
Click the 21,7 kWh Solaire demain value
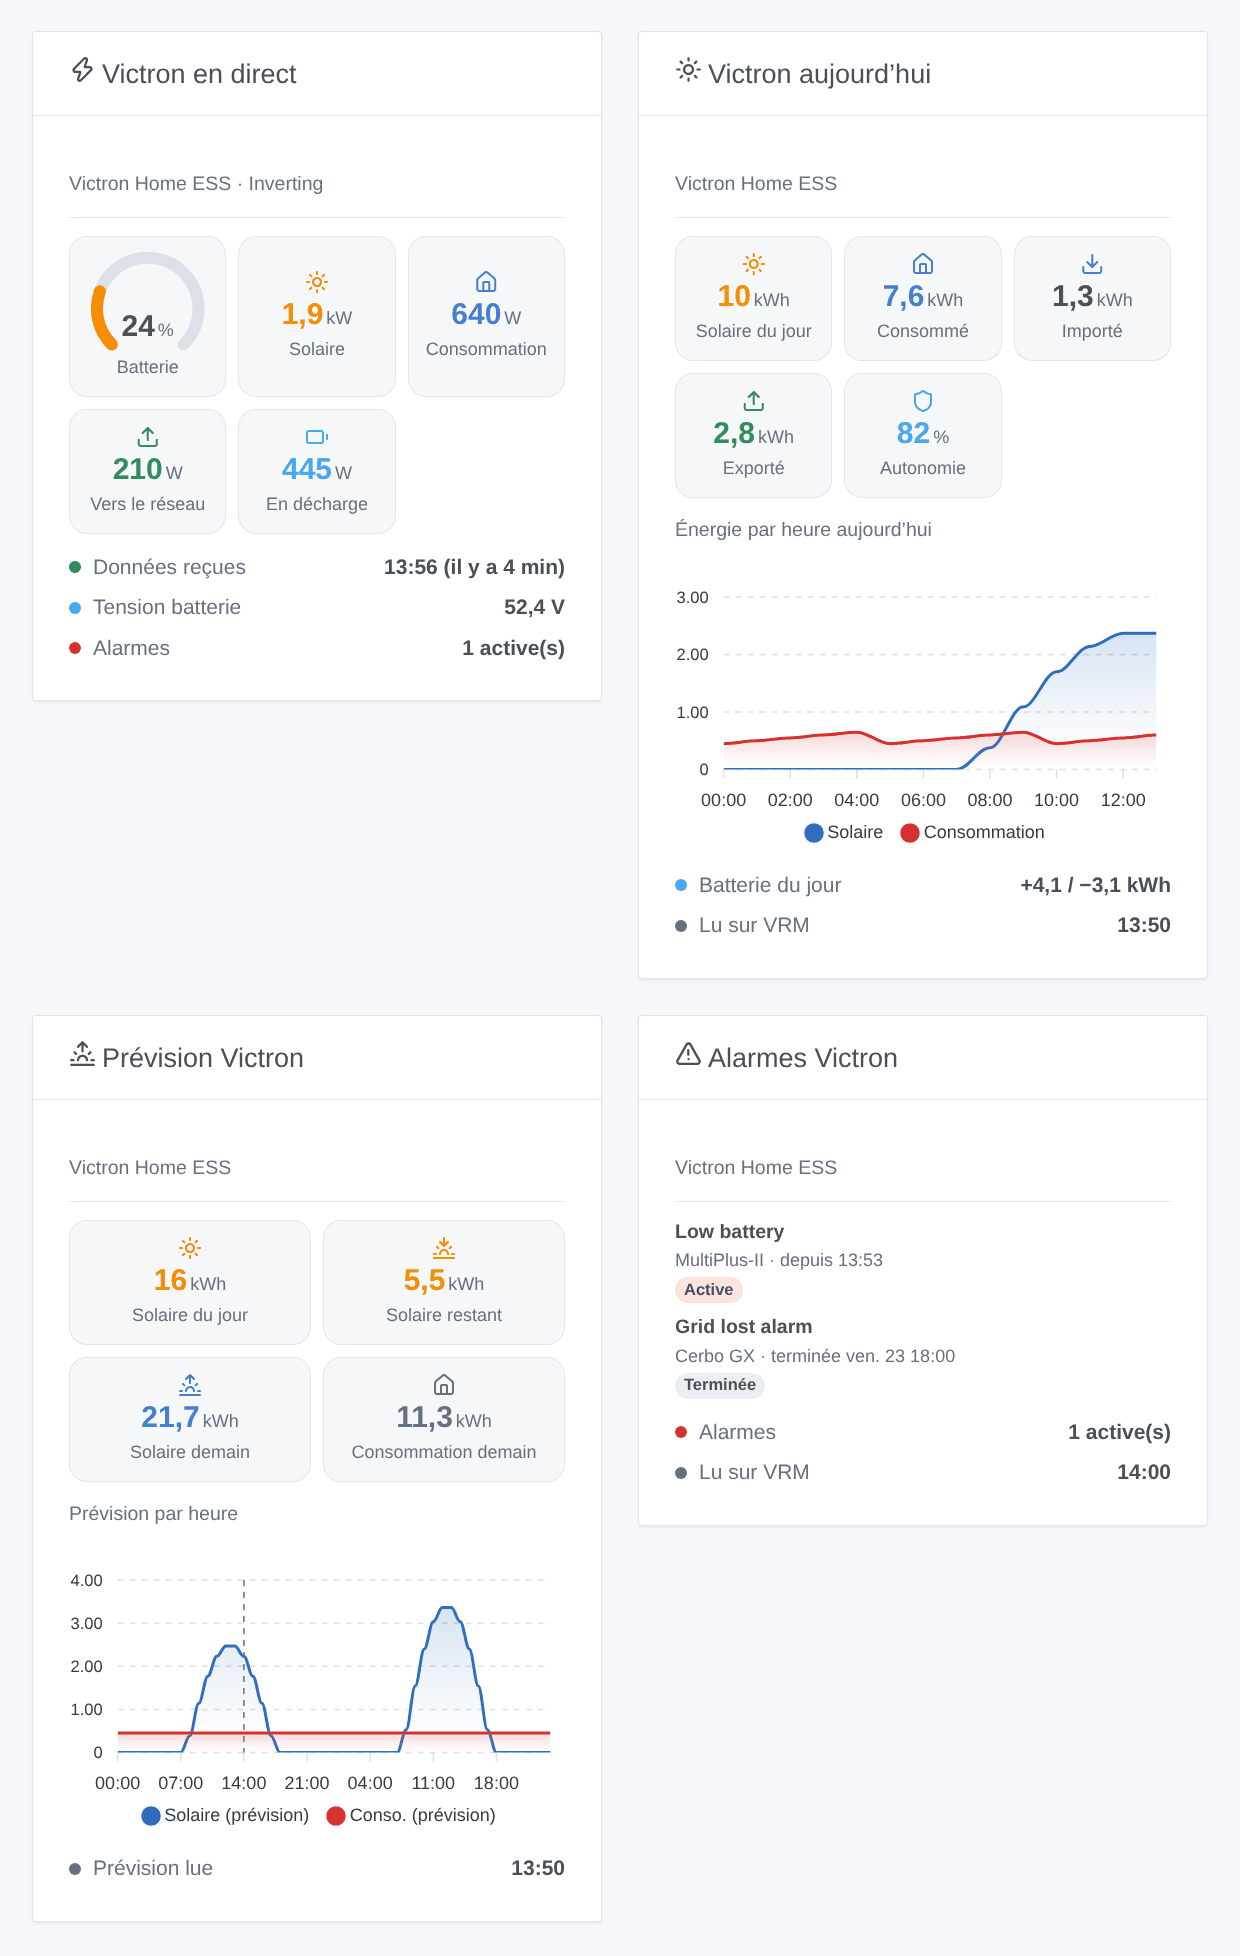click(190, 1417)
